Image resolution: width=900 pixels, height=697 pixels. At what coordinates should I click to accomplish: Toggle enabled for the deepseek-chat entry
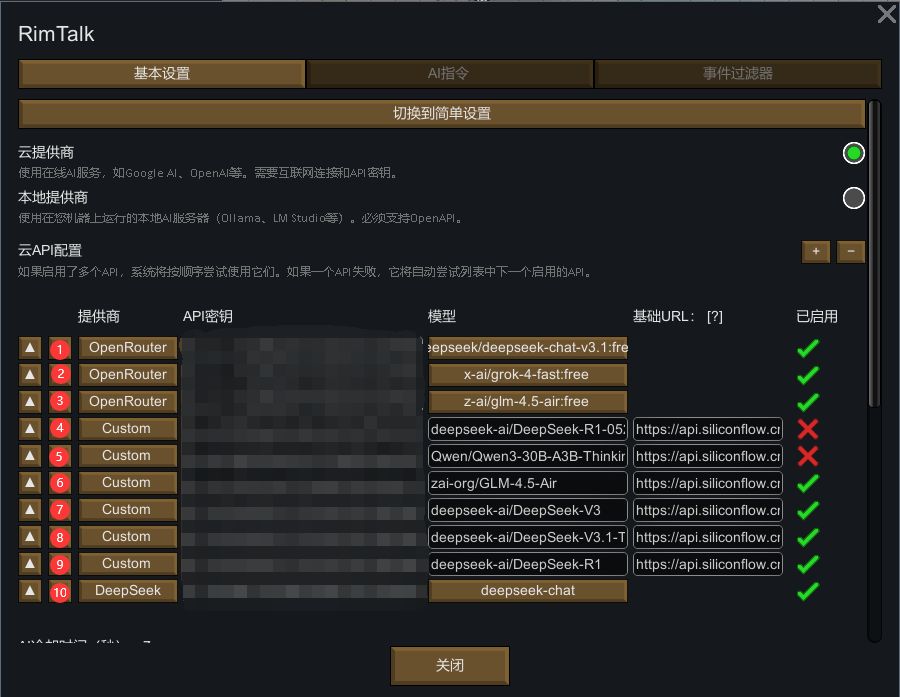coord(808,591)
